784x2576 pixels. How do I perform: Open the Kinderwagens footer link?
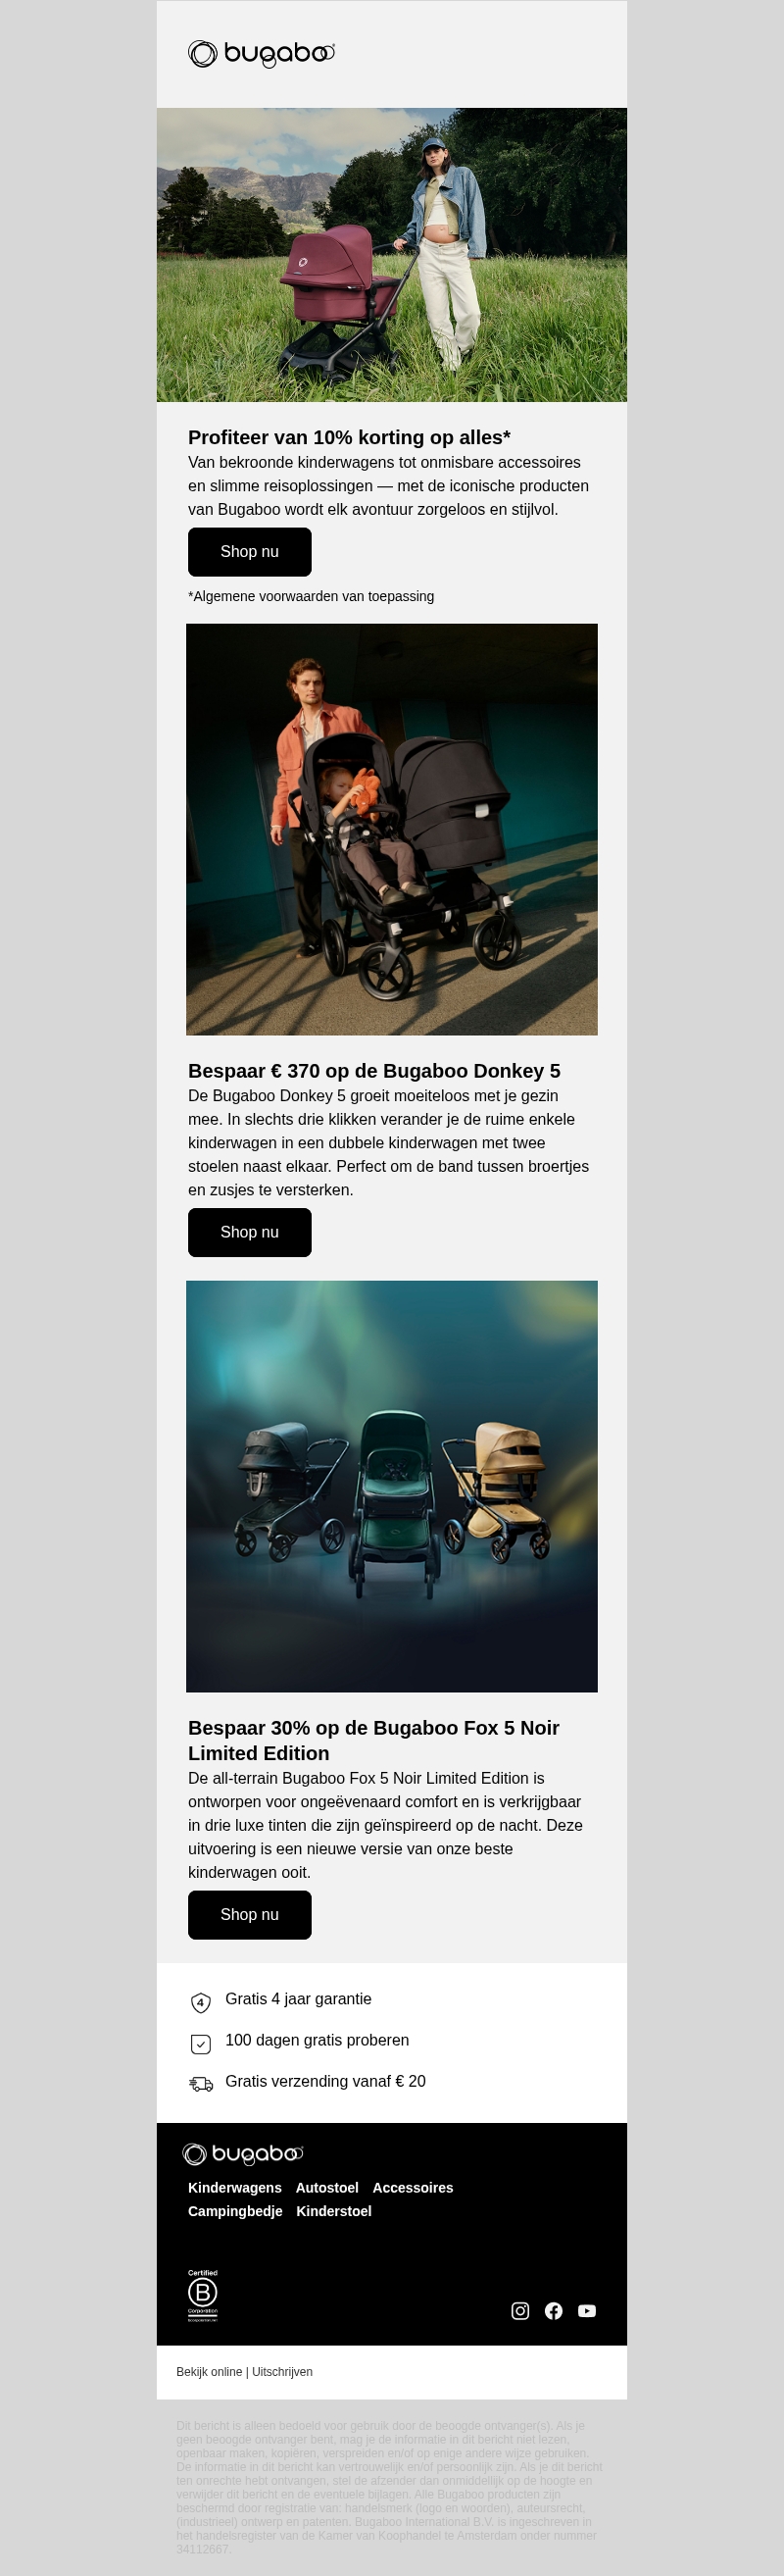pos(235,2187)
